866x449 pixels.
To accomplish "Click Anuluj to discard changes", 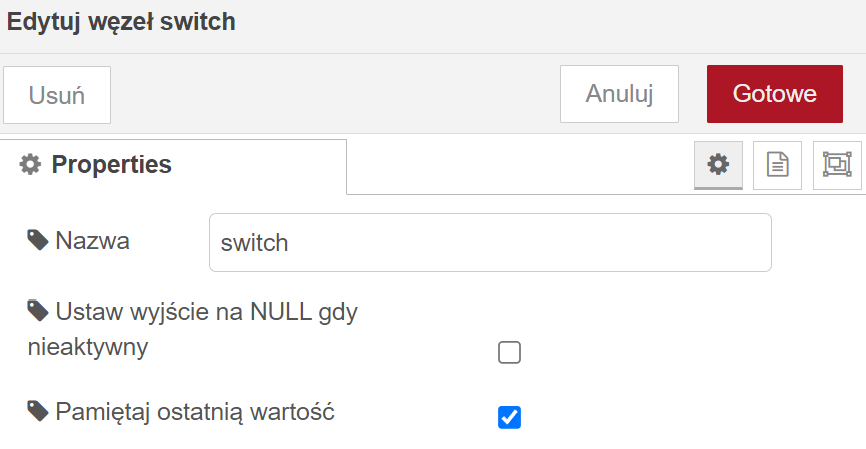I will click(619, 94).
